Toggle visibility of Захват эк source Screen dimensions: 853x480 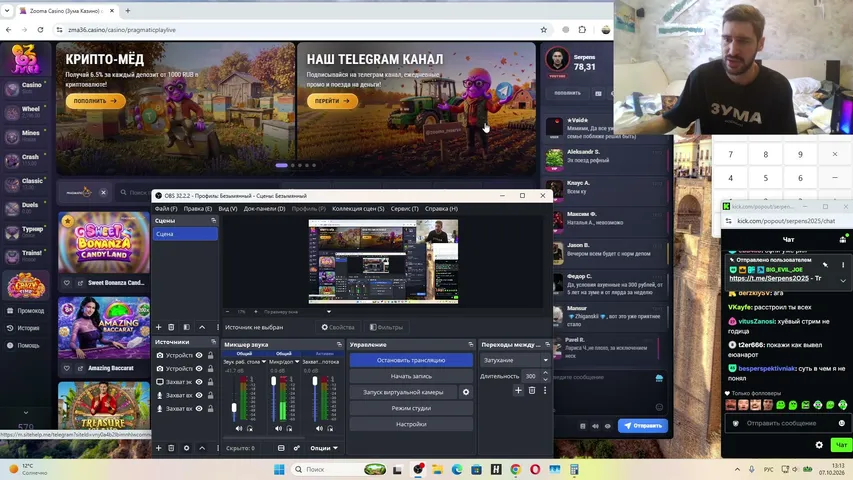[x=199, y=382]
